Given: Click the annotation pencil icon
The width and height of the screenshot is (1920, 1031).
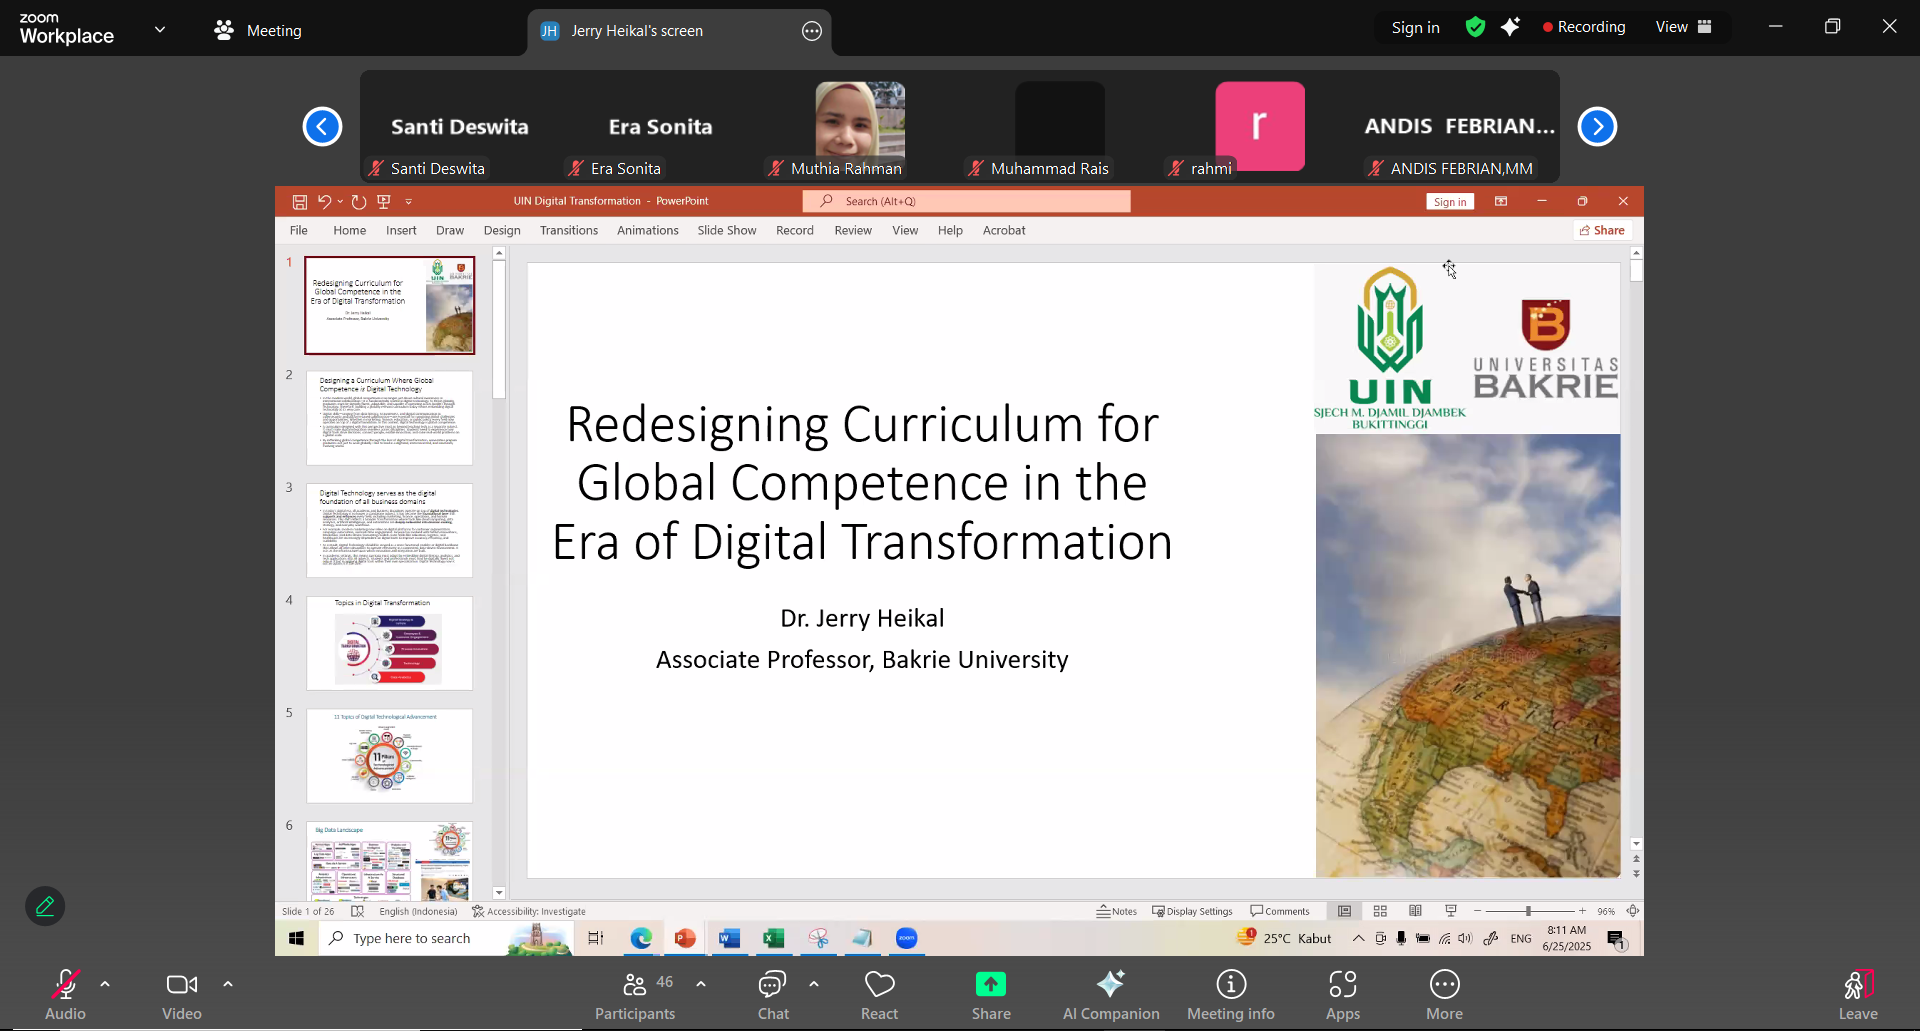Looking at the screenshot, I should [x=45, y=907].
